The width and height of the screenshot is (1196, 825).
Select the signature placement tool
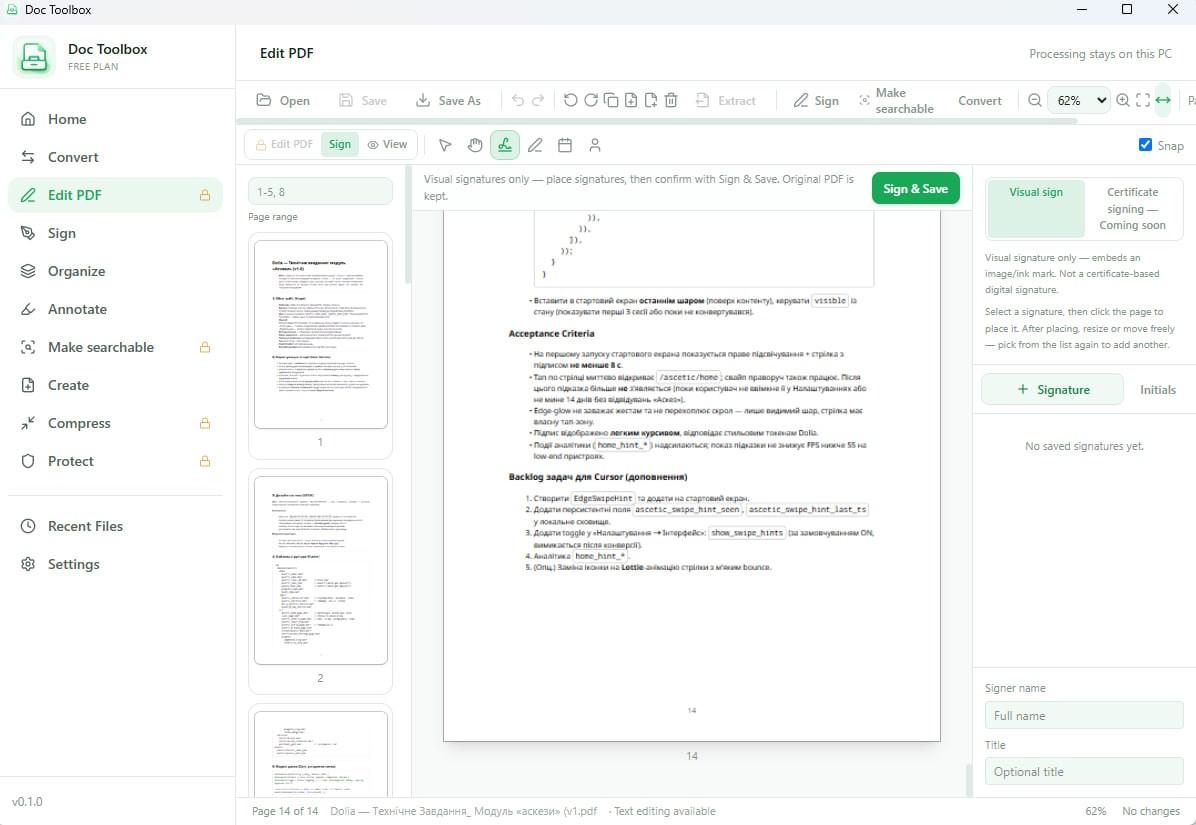[x=505, y=145]
